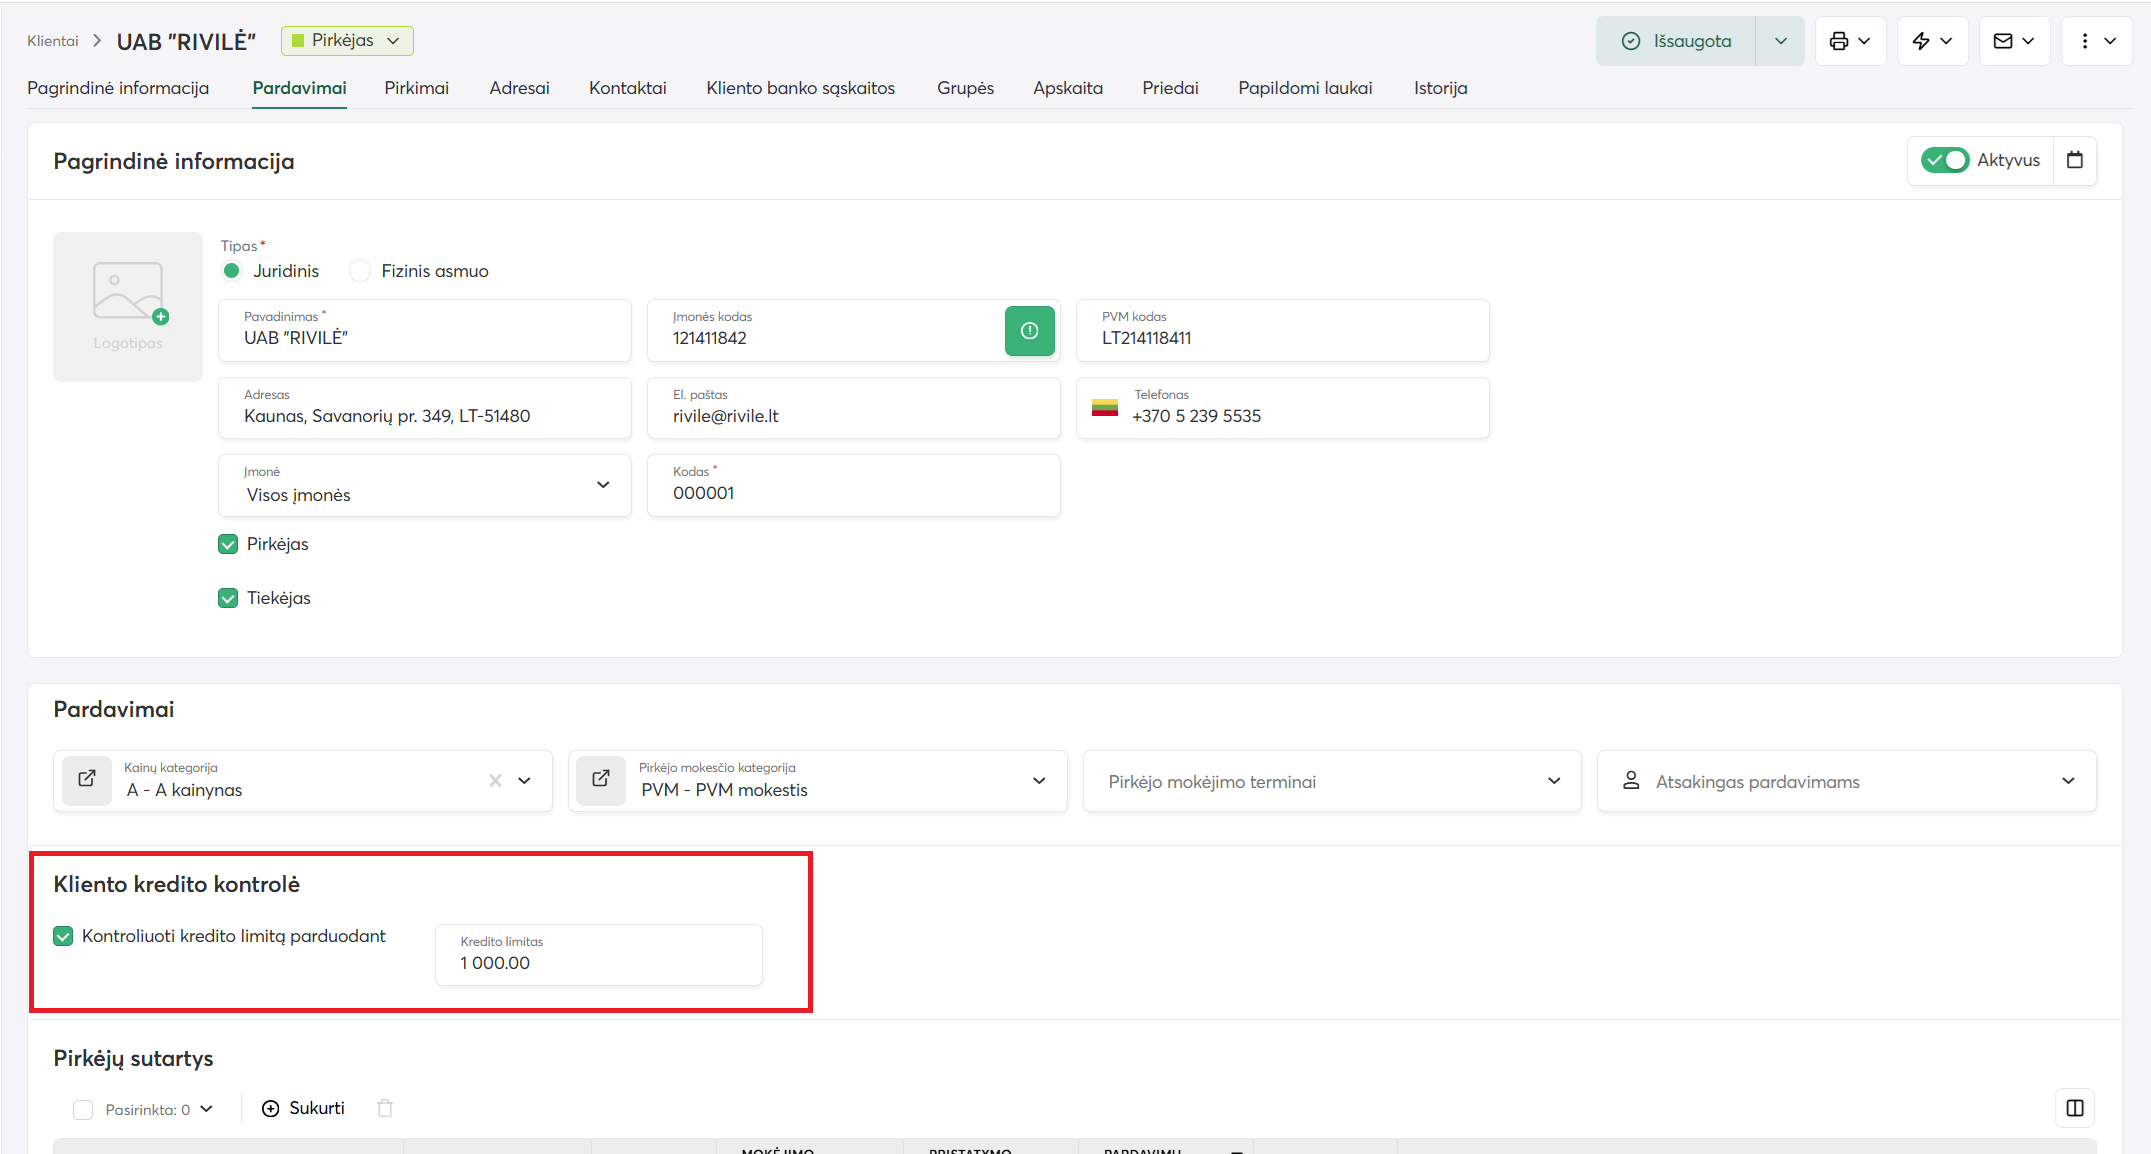Open Pirkėjo mokesčio kategorija link icon

tap(601, 780)
